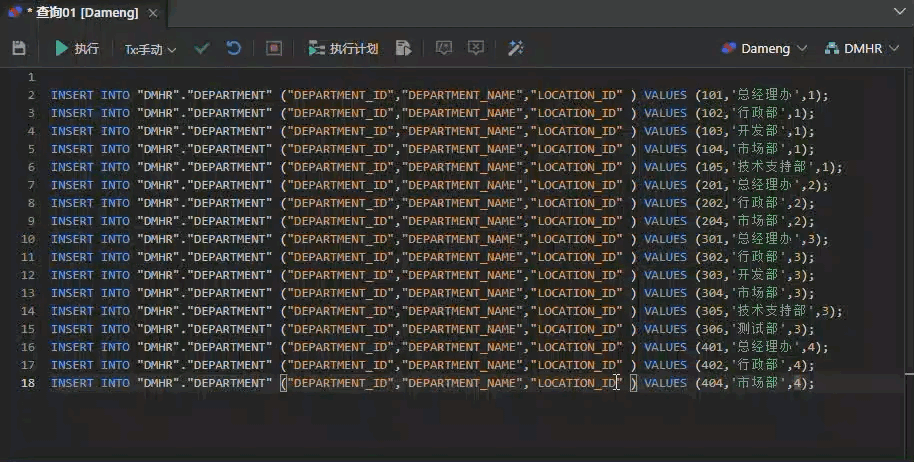Click line number 5 in the gutter
Screen dimensions: 914x462
[31, 149]
